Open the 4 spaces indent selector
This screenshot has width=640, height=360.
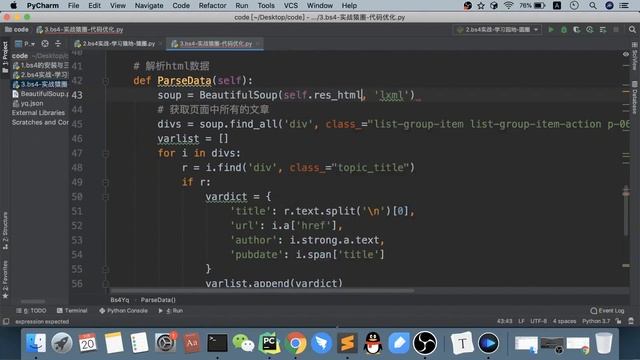click(564, 321)
